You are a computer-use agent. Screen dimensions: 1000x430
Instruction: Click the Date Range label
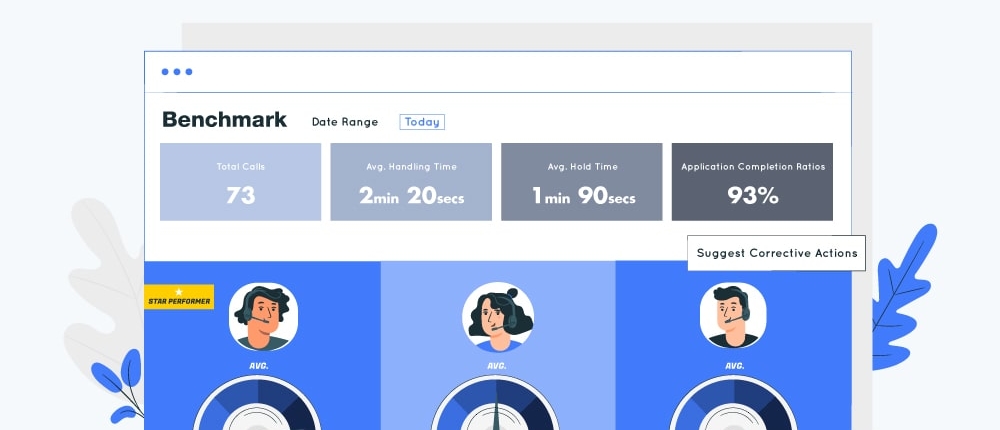[x=345, y=122]
